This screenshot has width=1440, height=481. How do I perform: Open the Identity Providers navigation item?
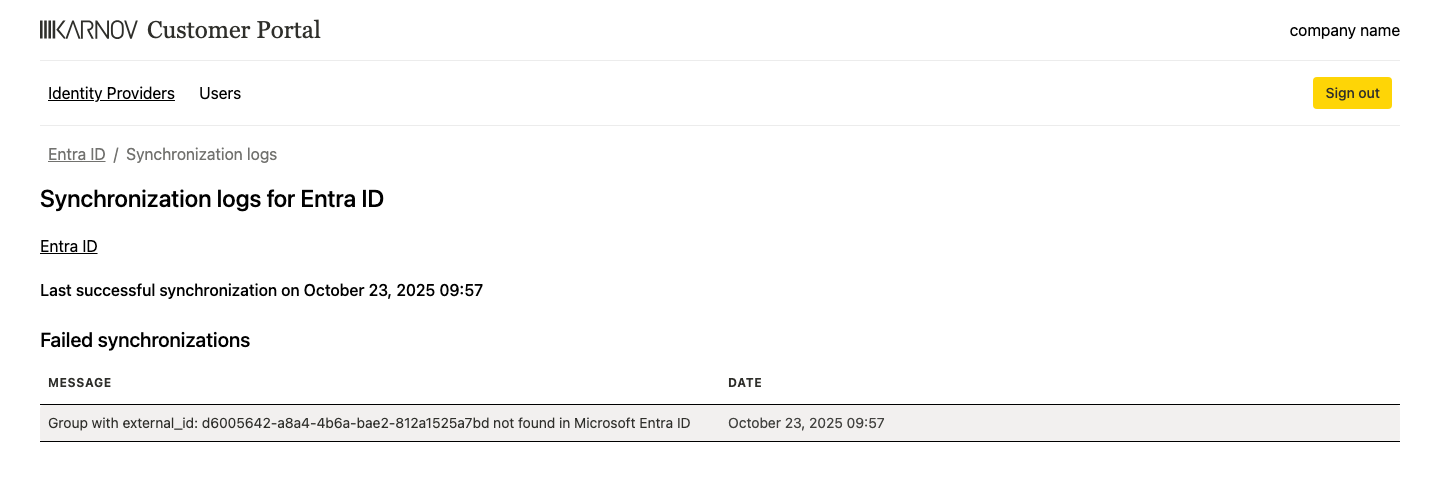(111, 93)
